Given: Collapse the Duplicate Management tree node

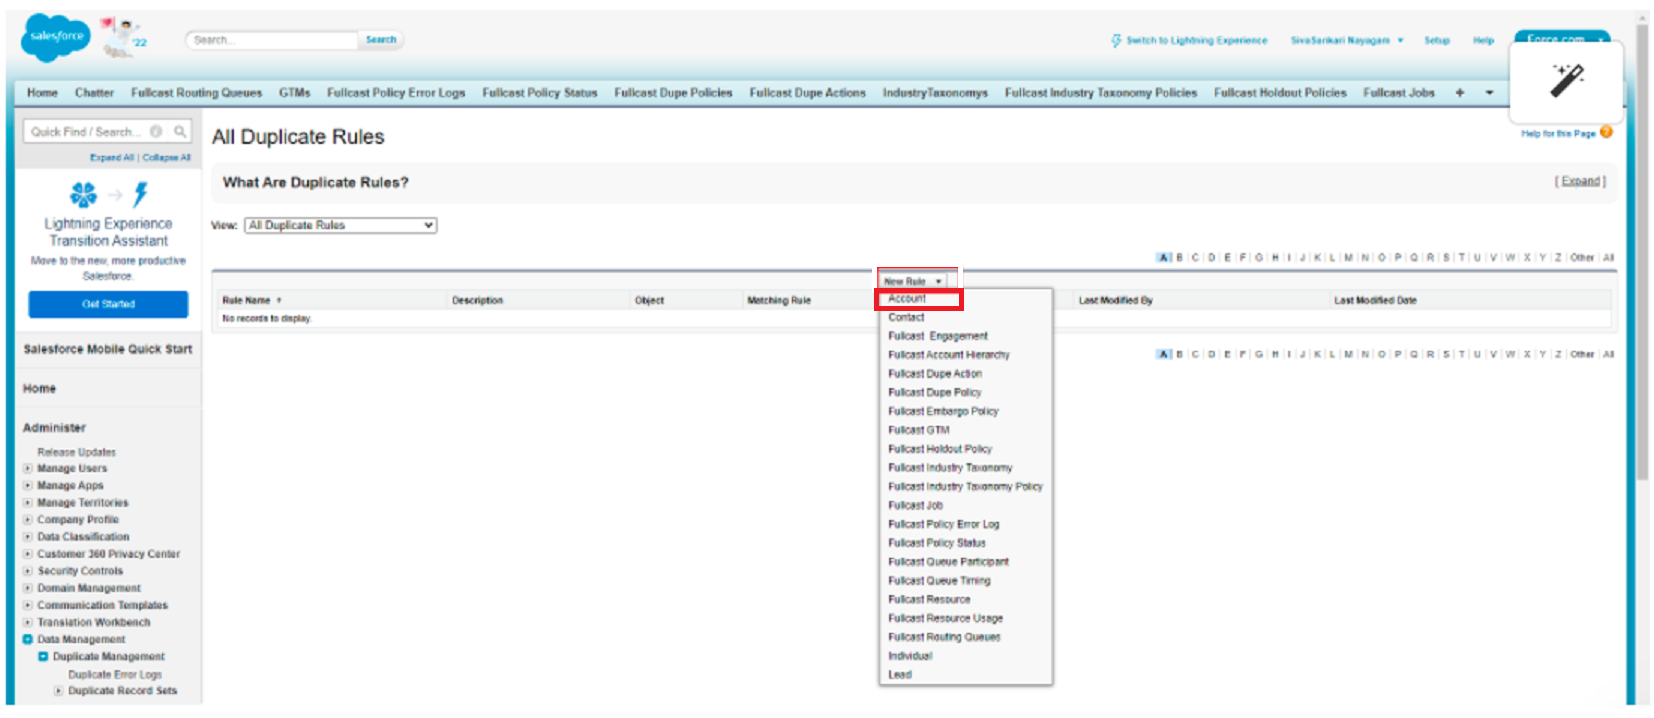Looking at the screenshot, I should [x=43, y=656].
